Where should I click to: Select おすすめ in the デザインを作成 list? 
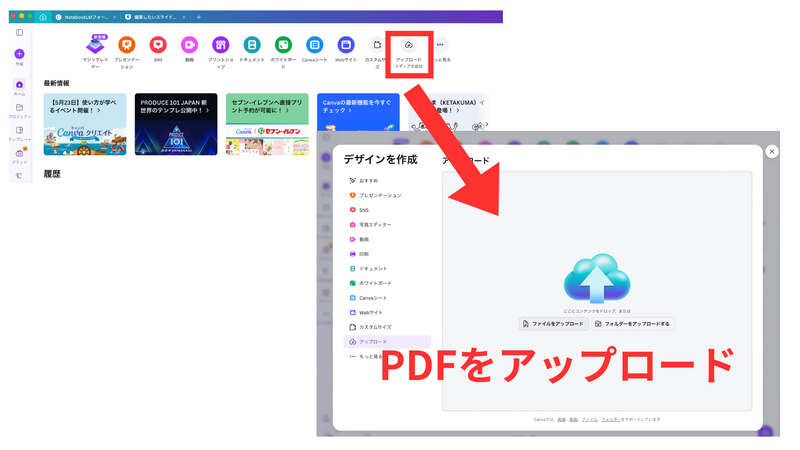(387, 181)
